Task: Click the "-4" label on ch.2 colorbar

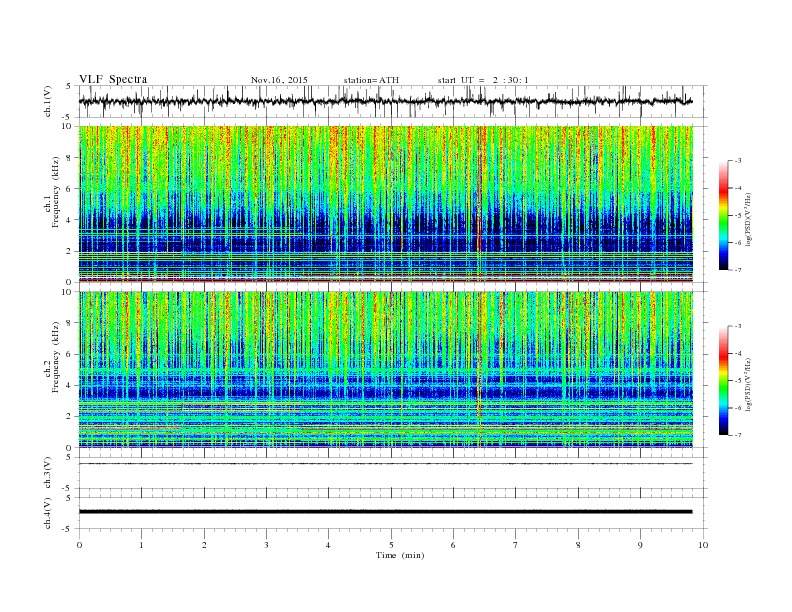Action: pos(738,353)
